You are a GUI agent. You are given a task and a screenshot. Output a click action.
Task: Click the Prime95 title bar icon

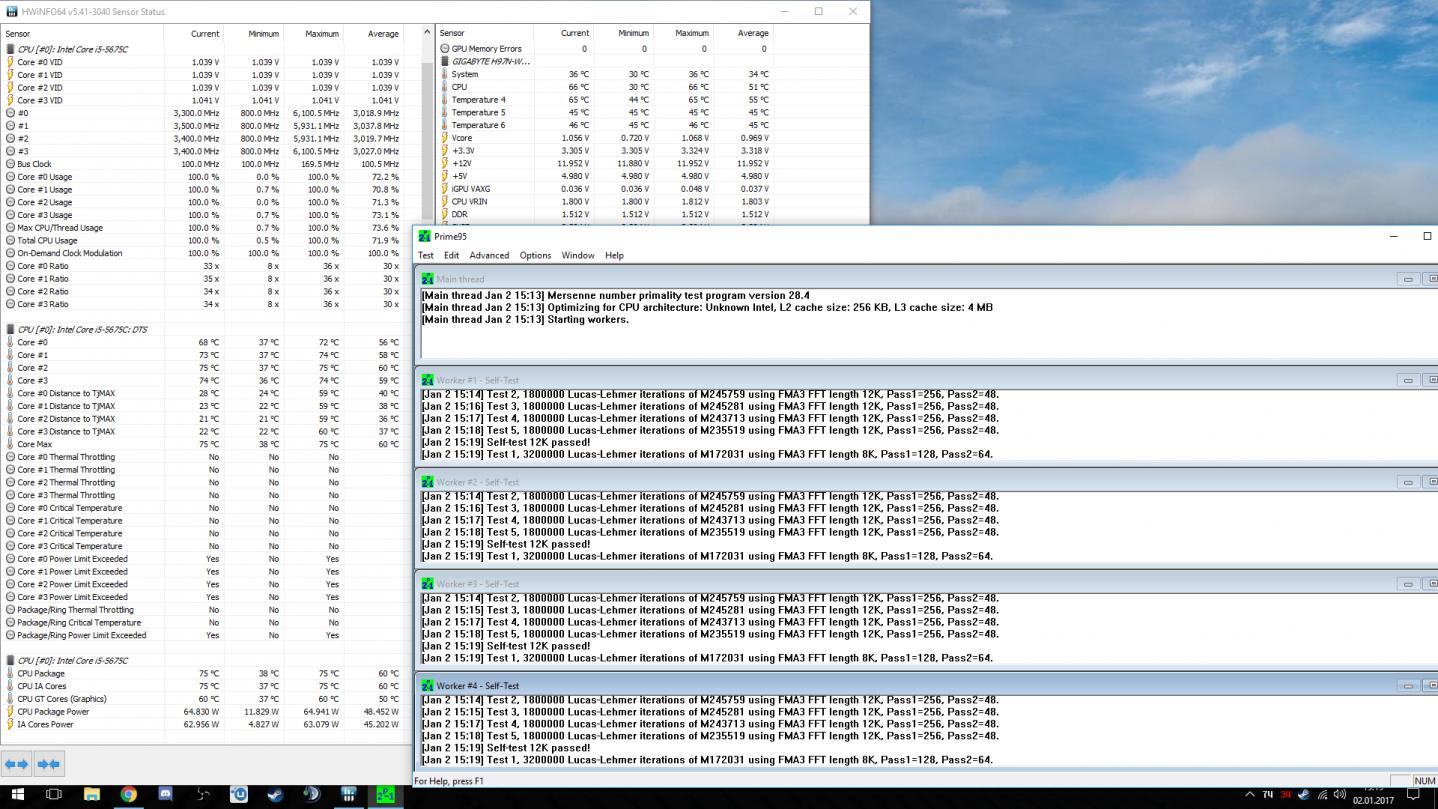coord(425,236)
